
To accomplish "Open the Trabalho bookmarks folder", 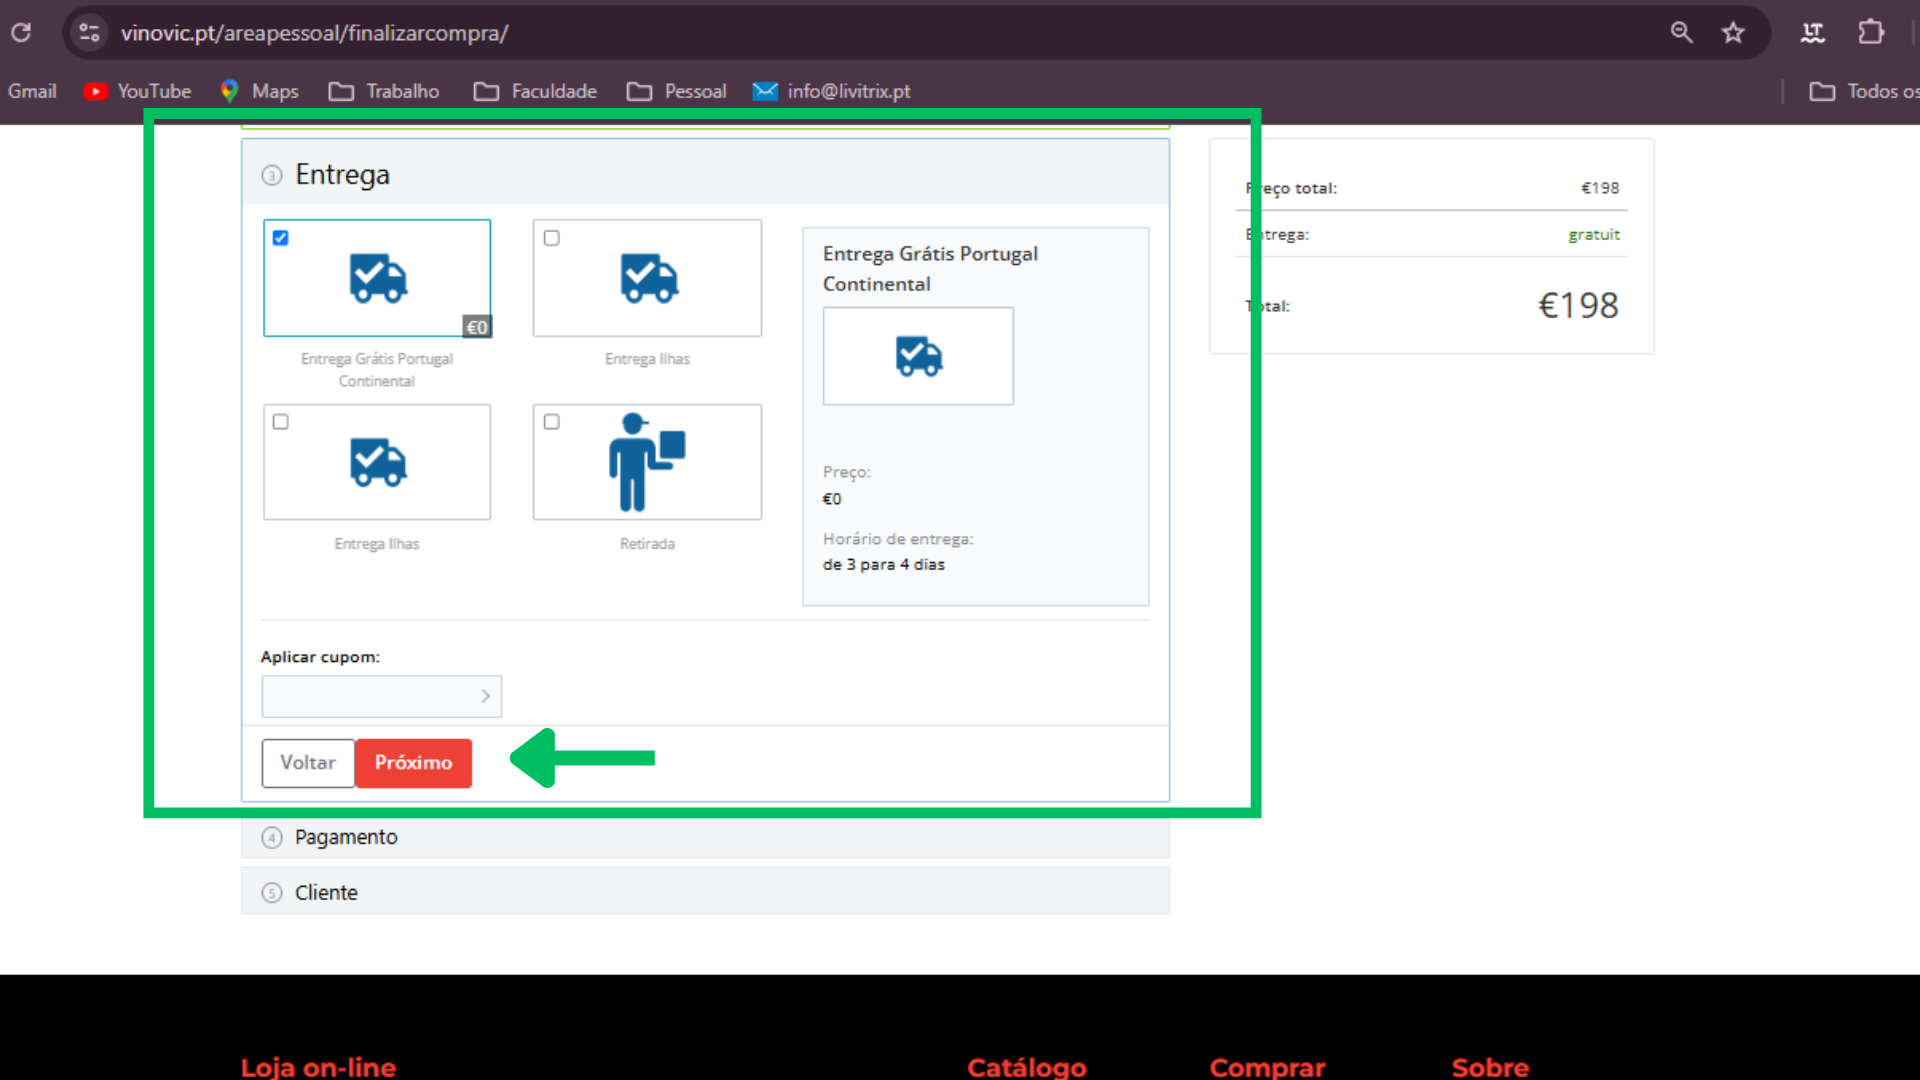I will tap(384, 91).
